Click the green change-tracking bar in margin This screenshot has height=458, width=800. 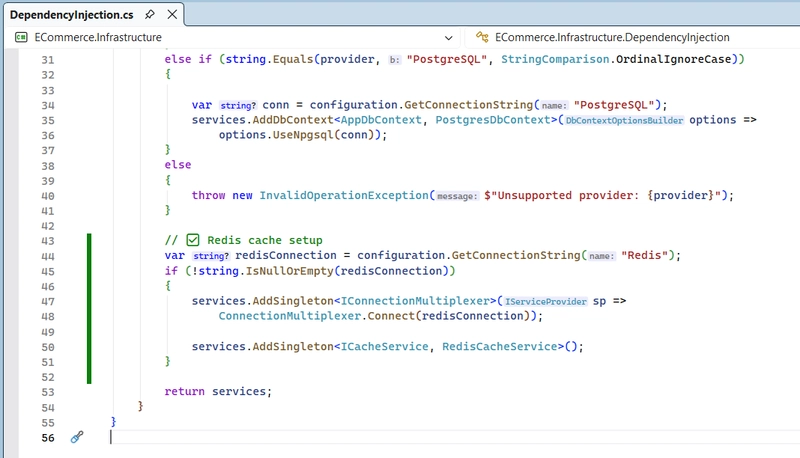[x=89, y=308]
